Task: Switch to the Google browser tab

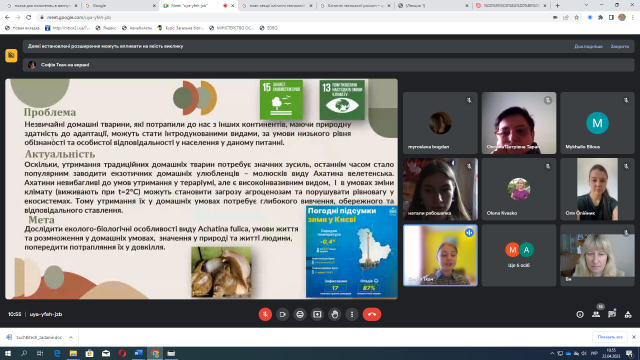Action: [120, 6]
